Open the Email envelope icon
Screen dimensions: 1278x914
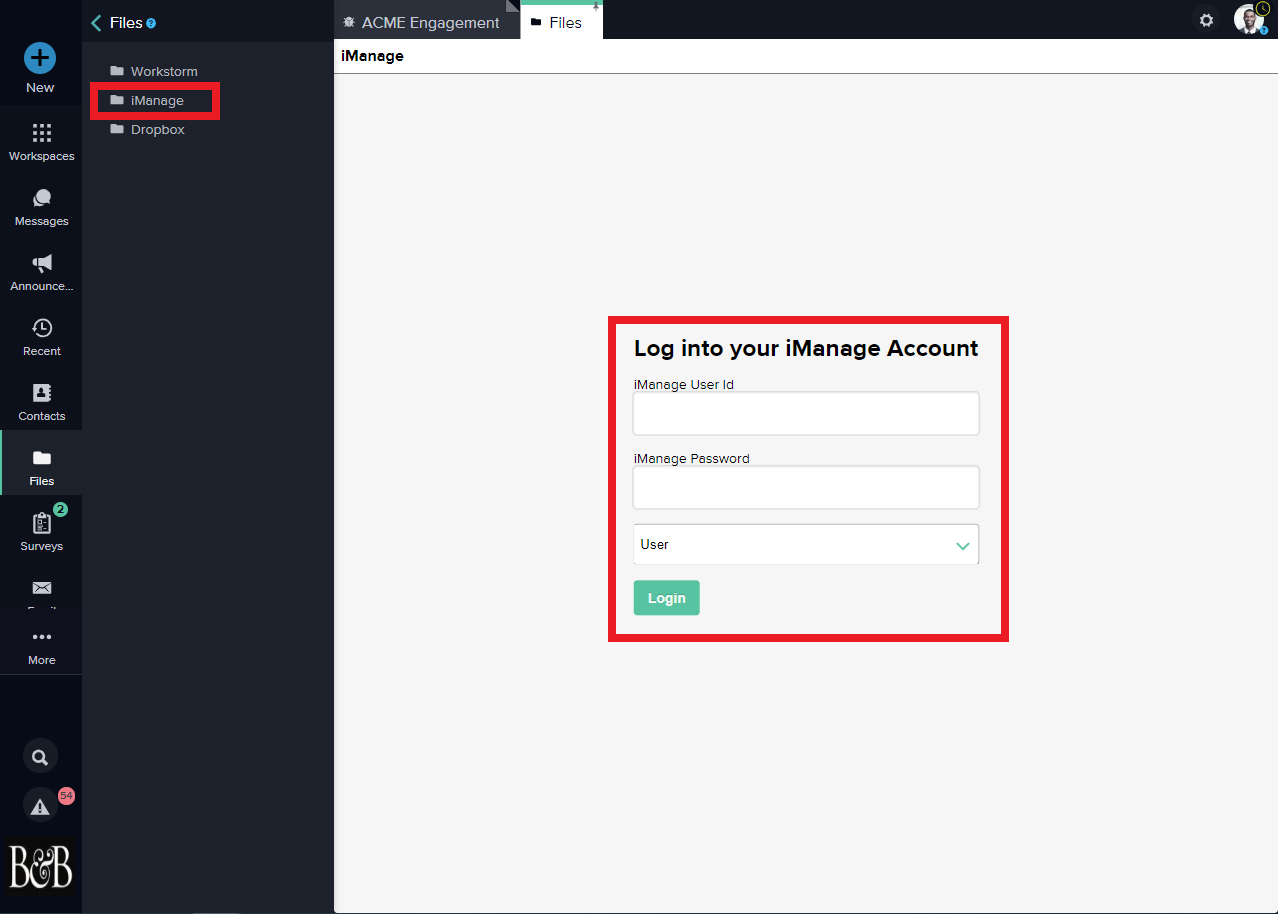[41, 588]
